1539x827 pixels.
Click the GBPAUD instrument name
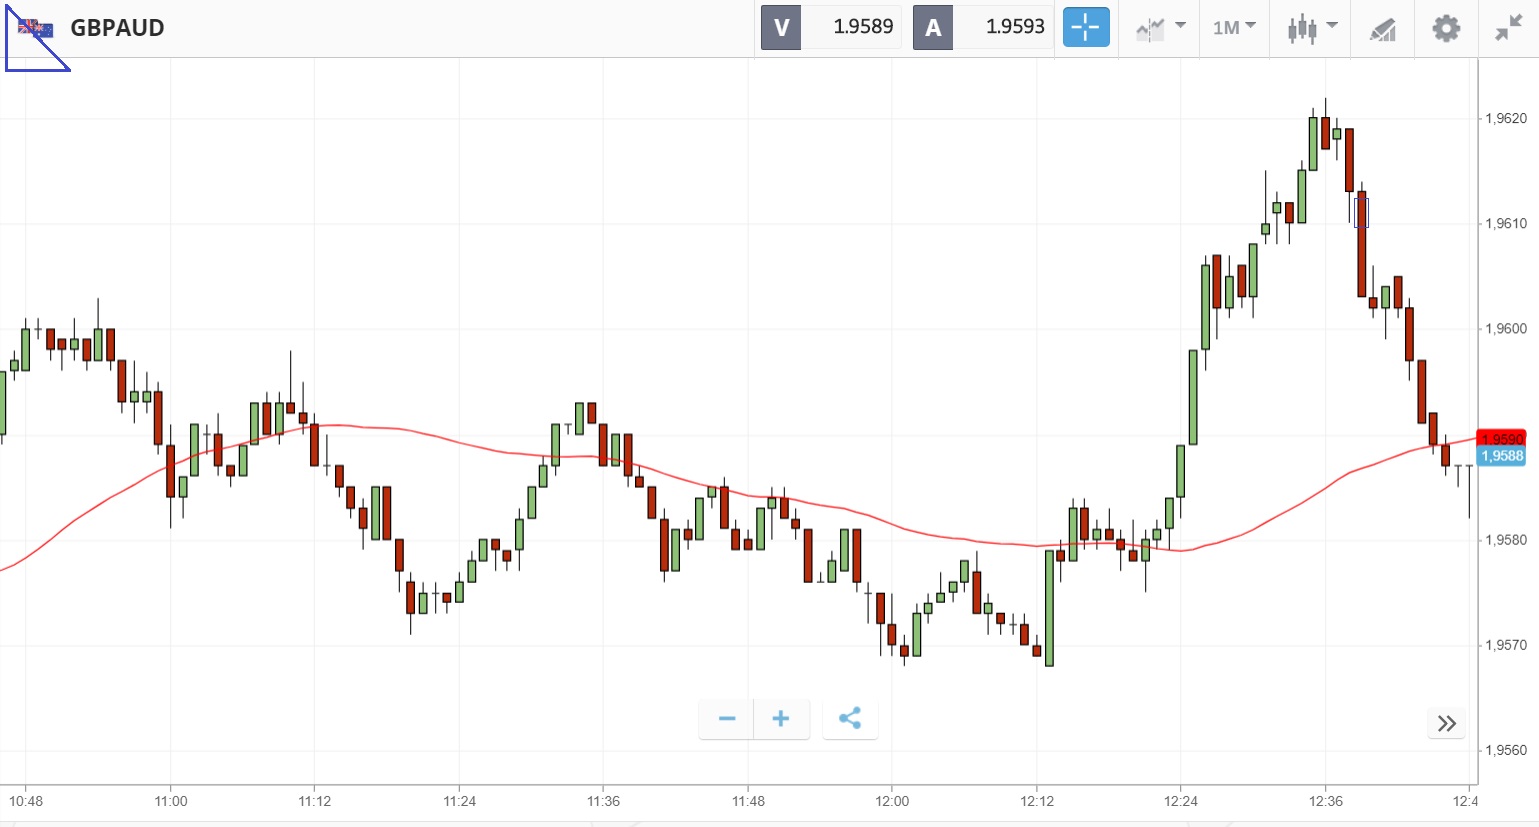point(117,28)
